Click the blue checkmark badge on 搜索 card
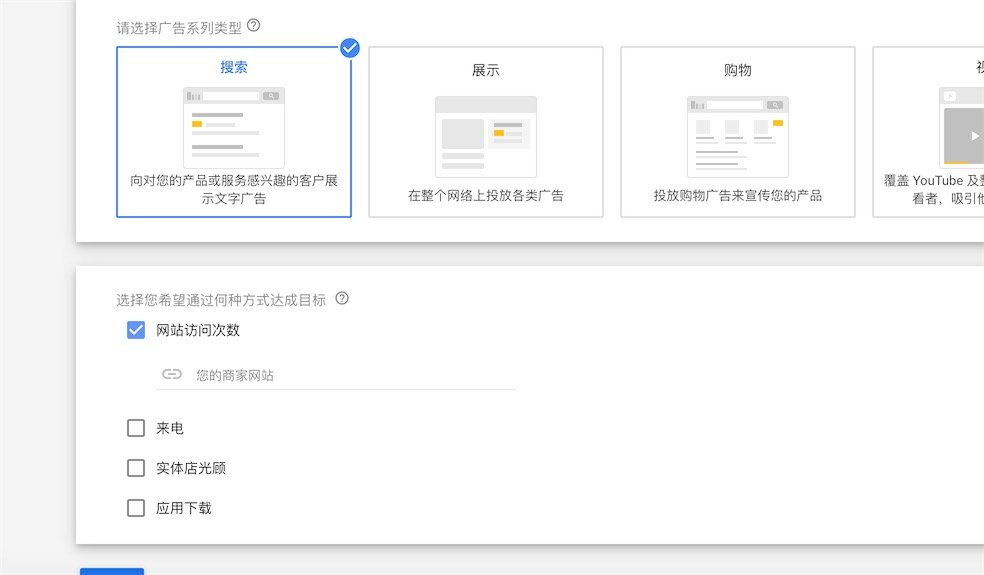 [x=350, y=47]
